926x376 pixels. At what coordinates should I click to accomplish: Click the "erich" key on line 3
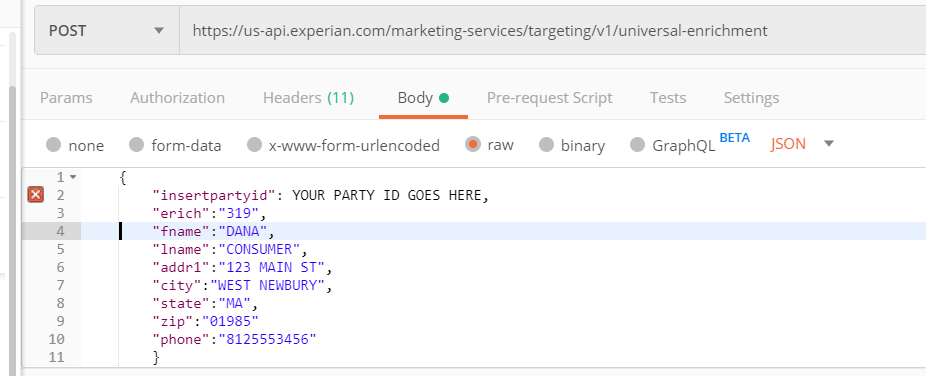[181, 213]
